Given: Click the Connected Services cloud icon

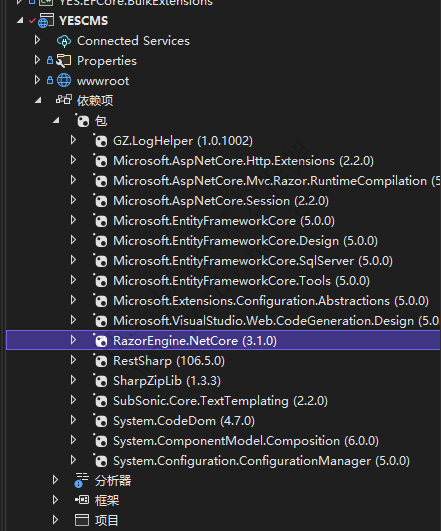Looking at the screenshot, I should (64, 41).
